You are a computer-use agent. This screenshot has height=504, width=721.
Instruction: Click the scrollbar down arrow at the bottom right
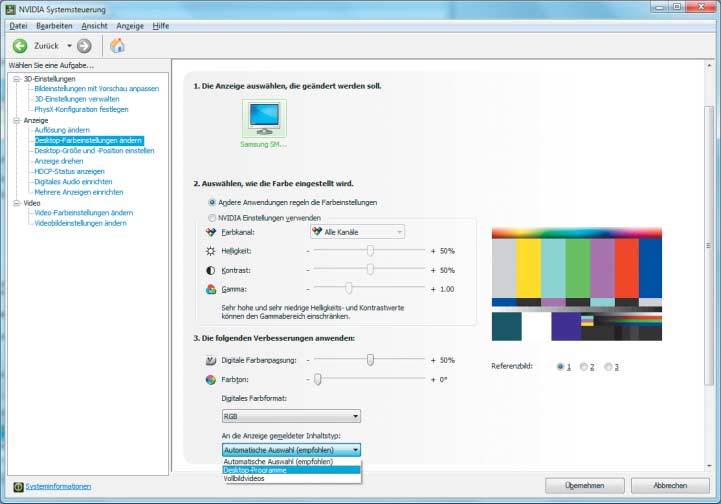point(709,466)
